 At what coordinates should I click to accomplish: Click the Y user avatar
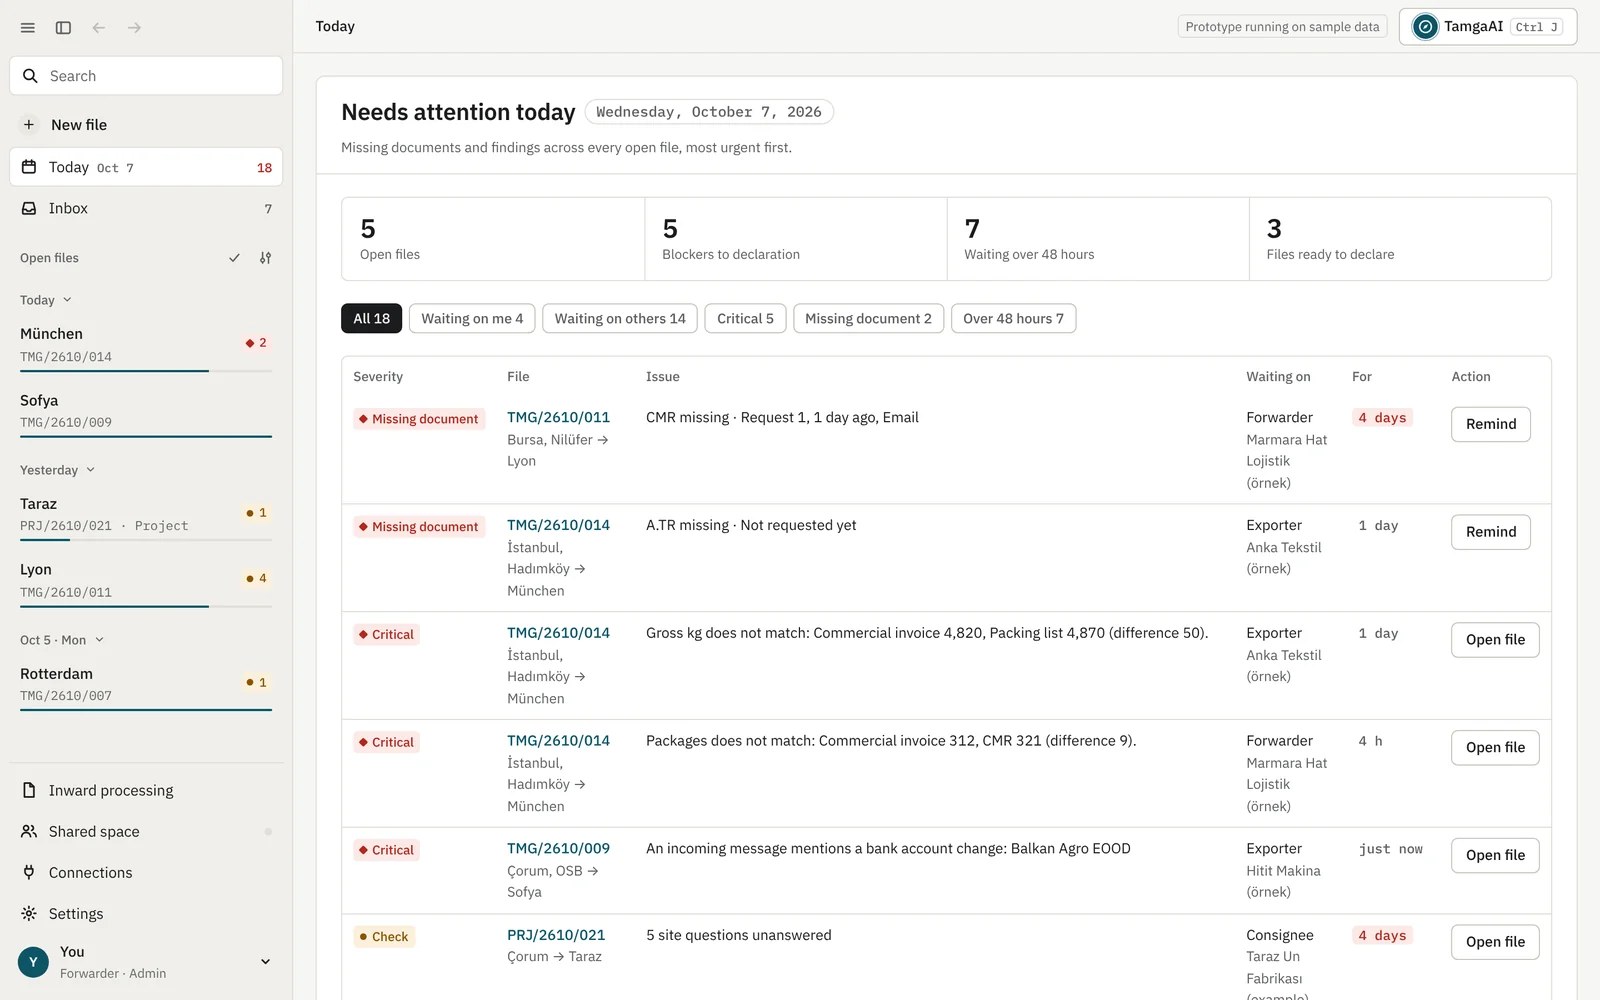click(33, 962)
